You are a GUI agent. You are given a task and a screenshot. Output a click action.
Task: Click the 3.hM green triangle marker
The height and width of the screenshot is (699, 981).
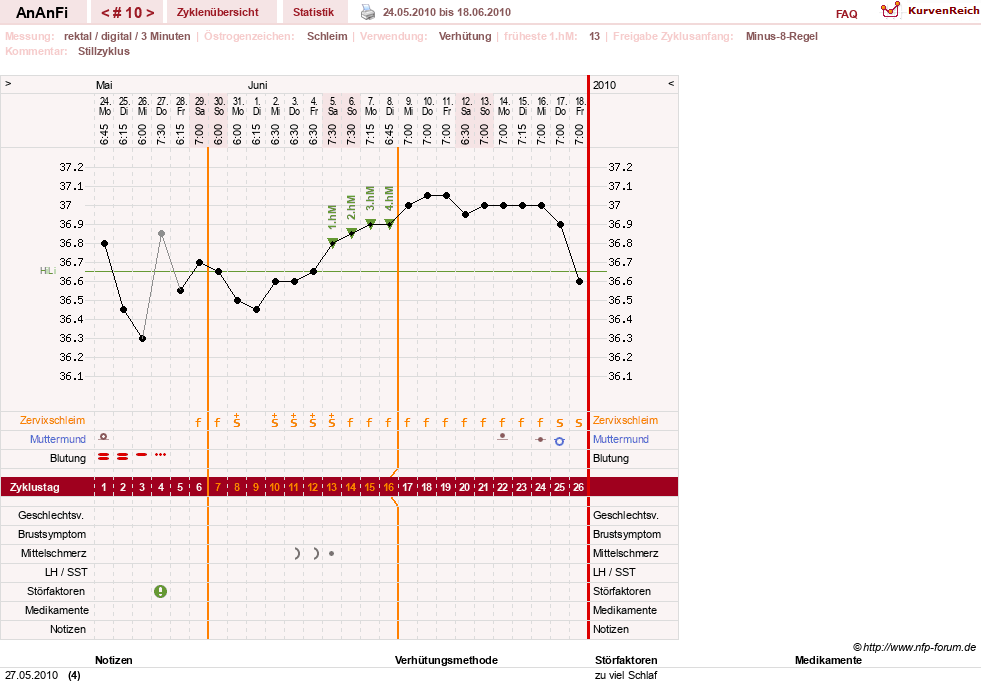click(x=370, y=223)
